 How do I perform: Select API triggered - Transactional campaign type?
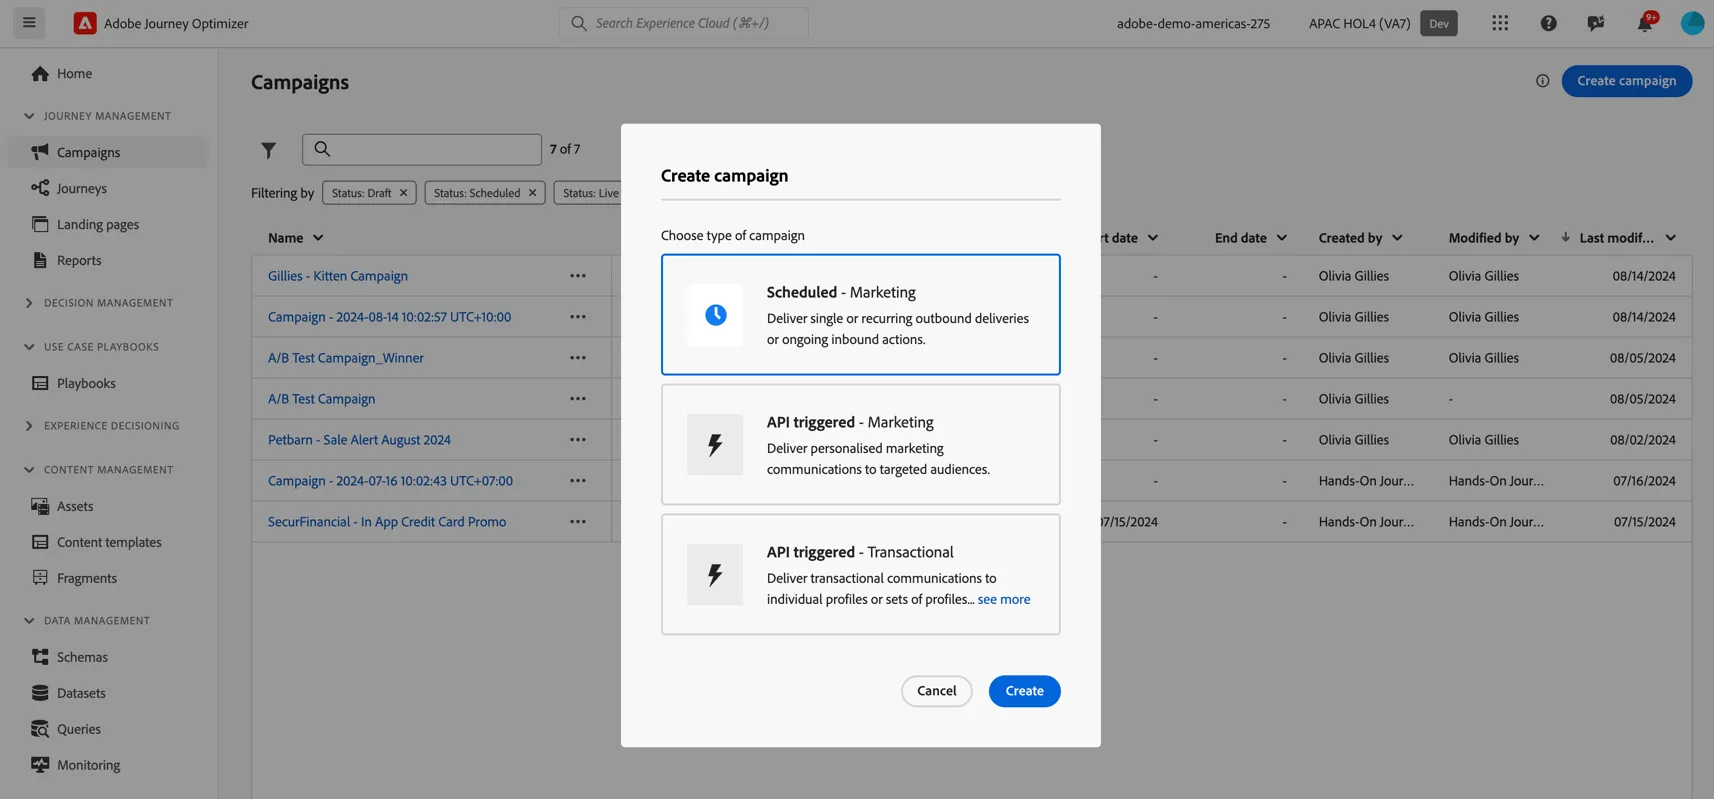tap(860, 574)
